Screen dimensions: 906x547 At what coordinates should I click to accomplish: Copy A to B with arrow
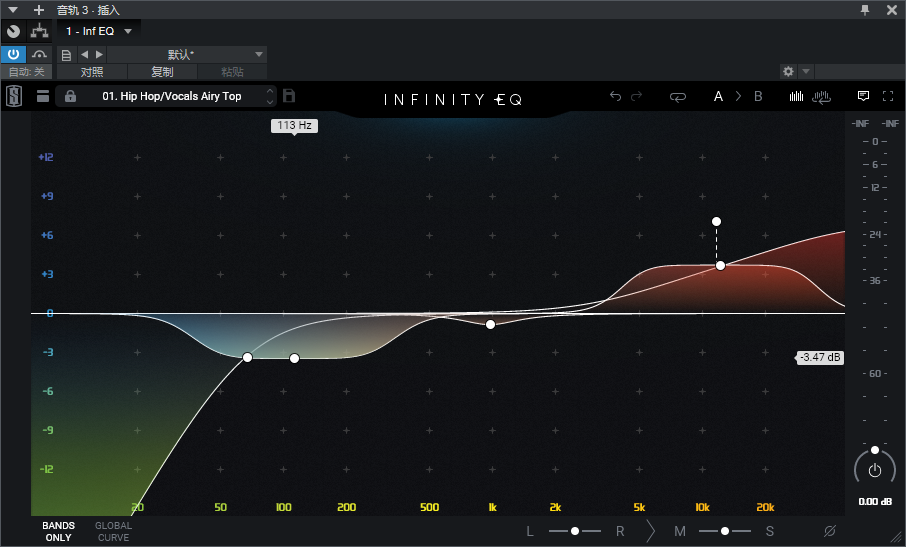pyautogui.click(x=738, y=96)
